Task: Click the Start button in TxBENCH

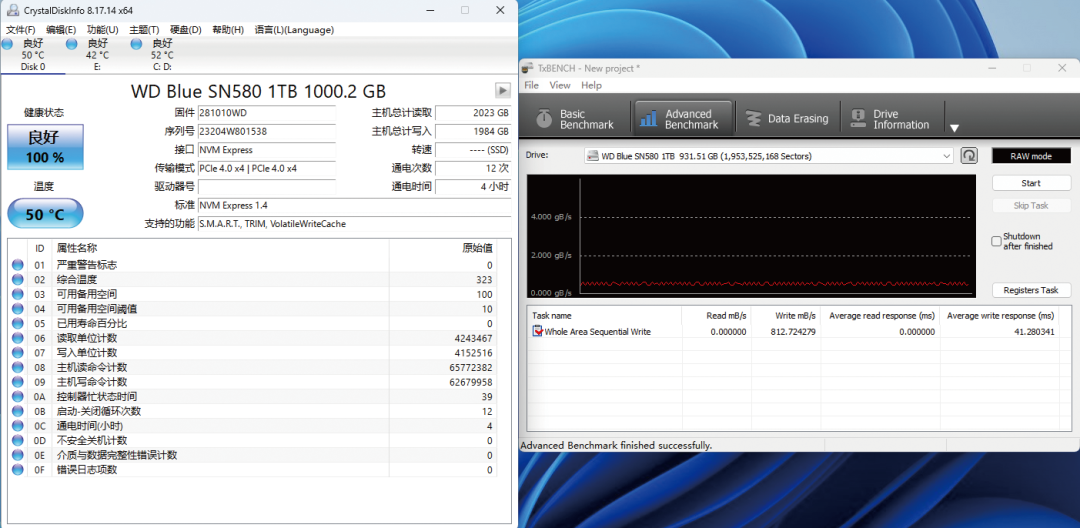Action: [1031, 183]
